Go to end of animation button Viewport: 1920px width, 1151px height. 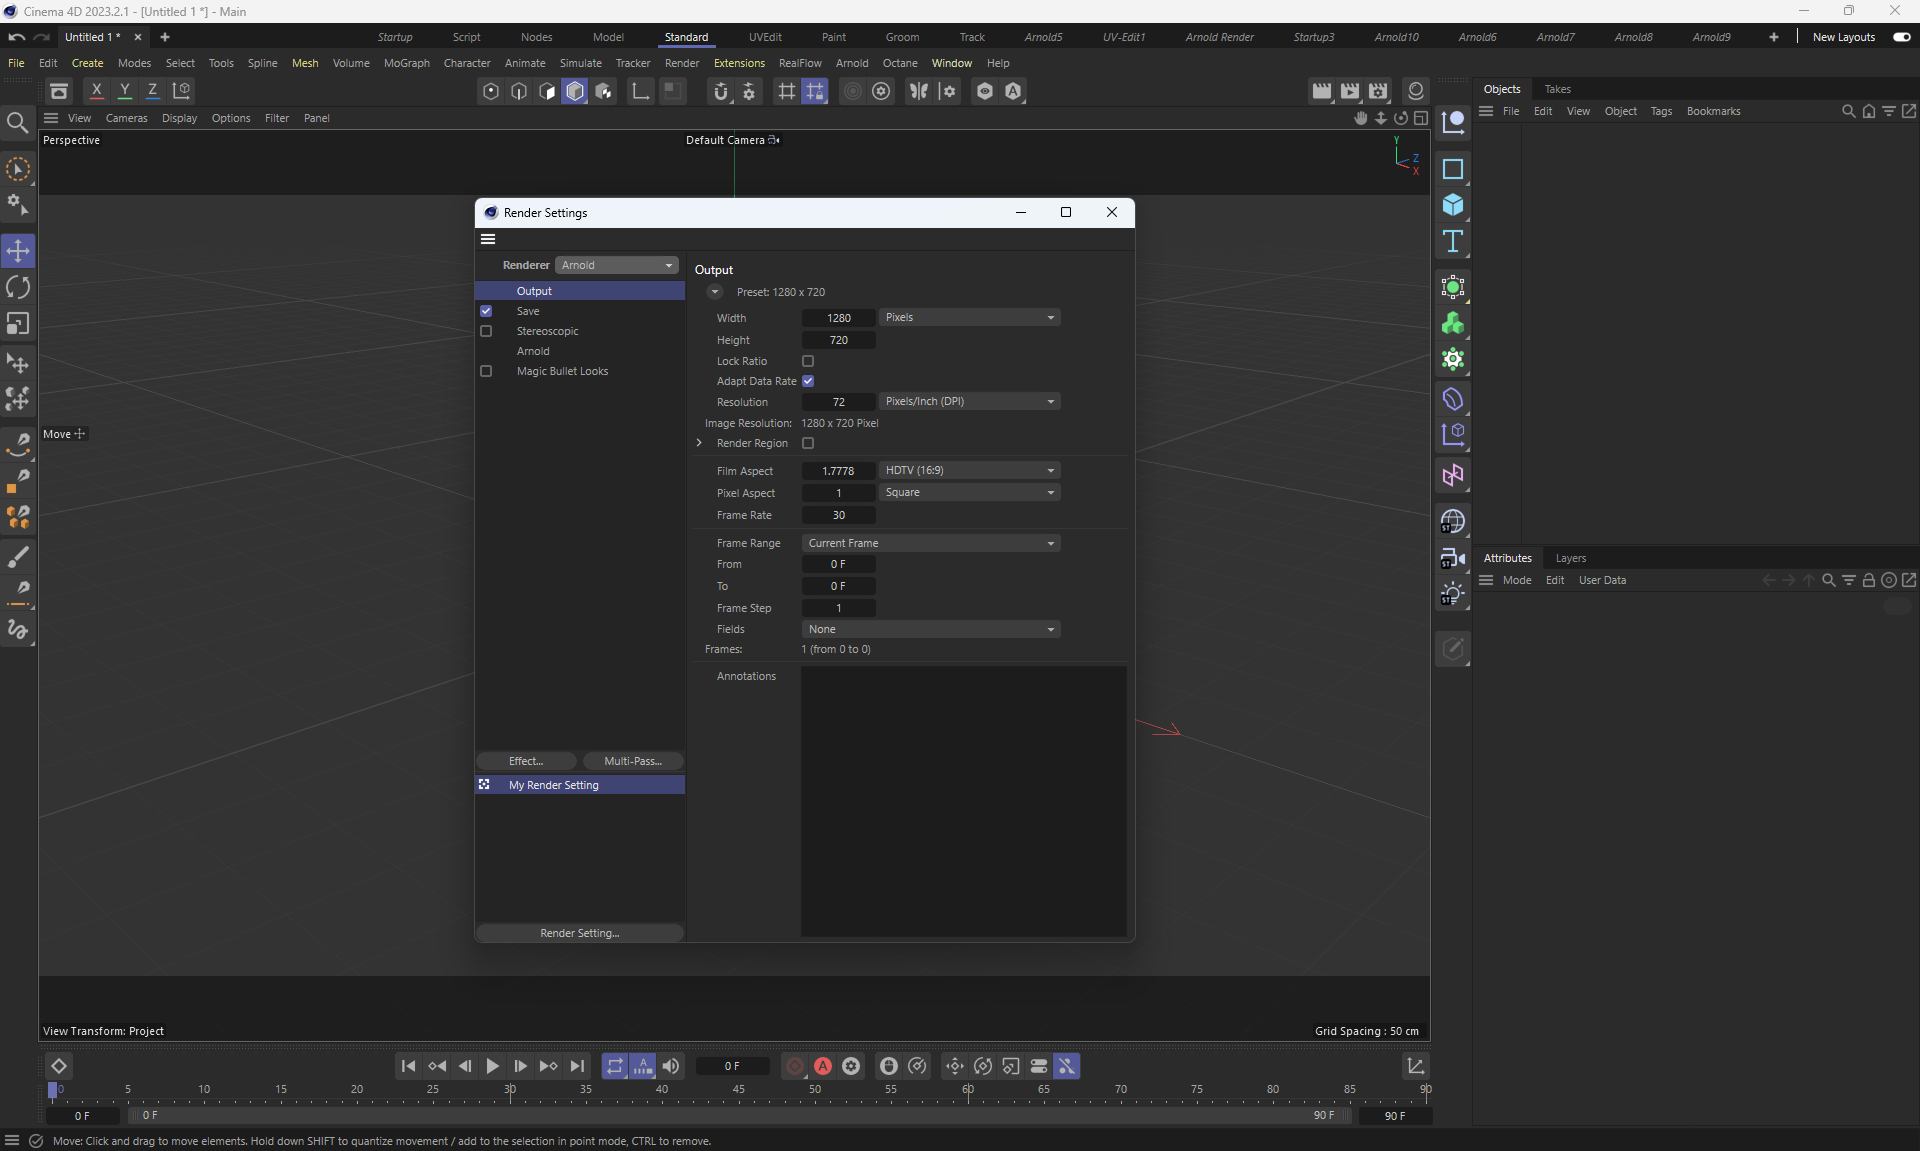(577, 1066)
